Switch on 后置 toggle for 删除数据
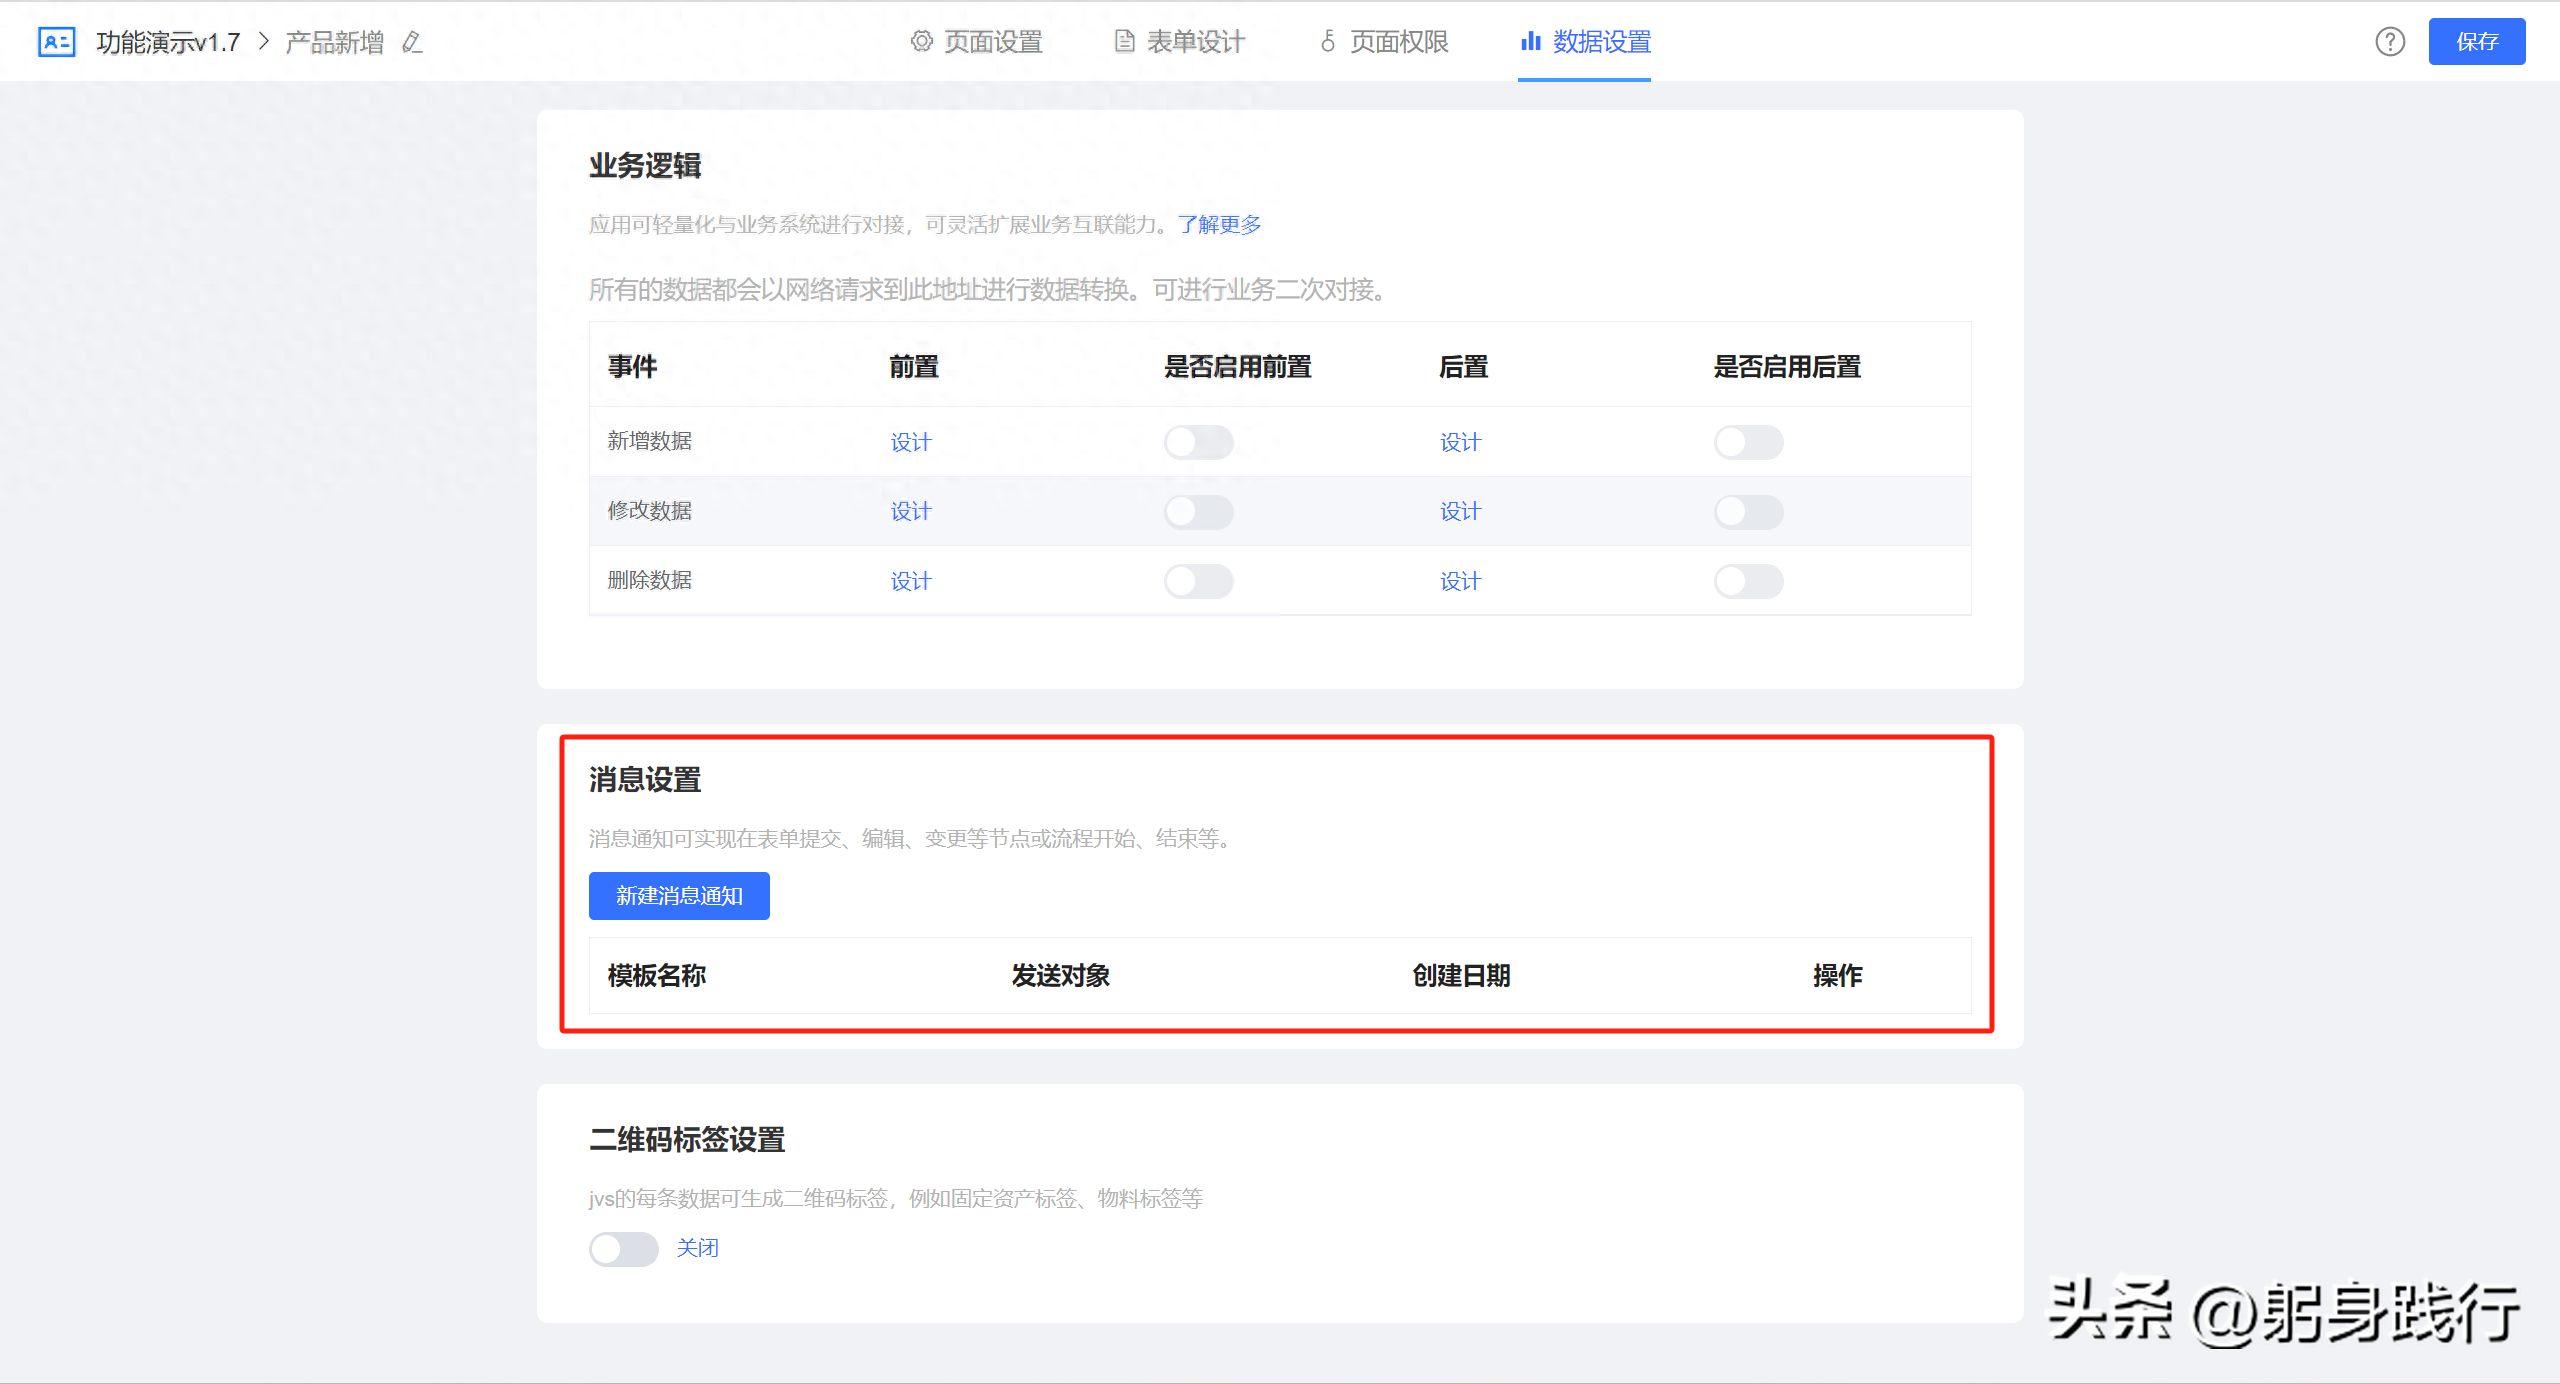This screenshot has height=1384, width=2560. [1748, 581]
